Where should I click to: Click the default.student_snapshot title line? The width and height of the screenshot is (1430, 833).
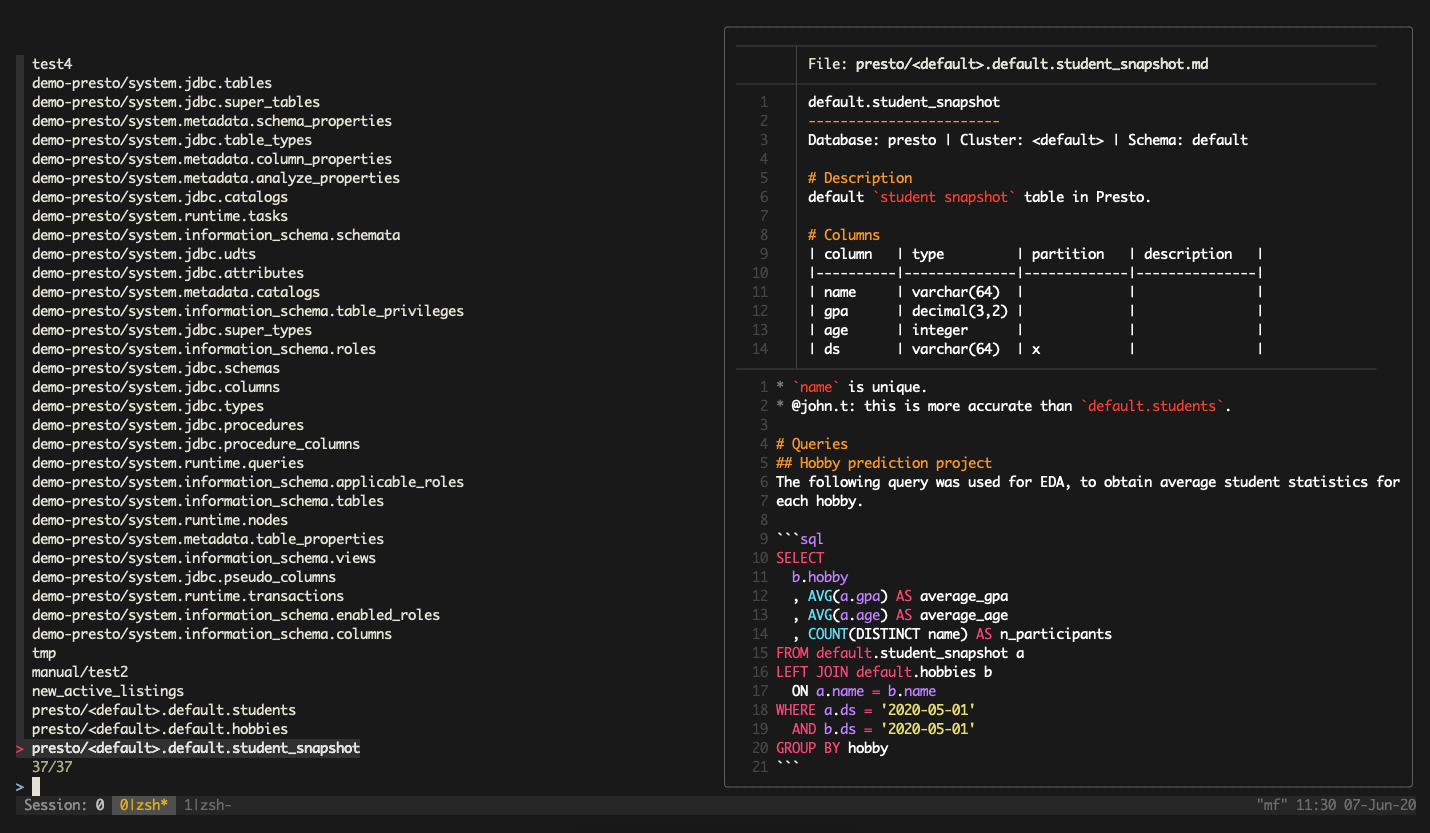tap(904, 102)
